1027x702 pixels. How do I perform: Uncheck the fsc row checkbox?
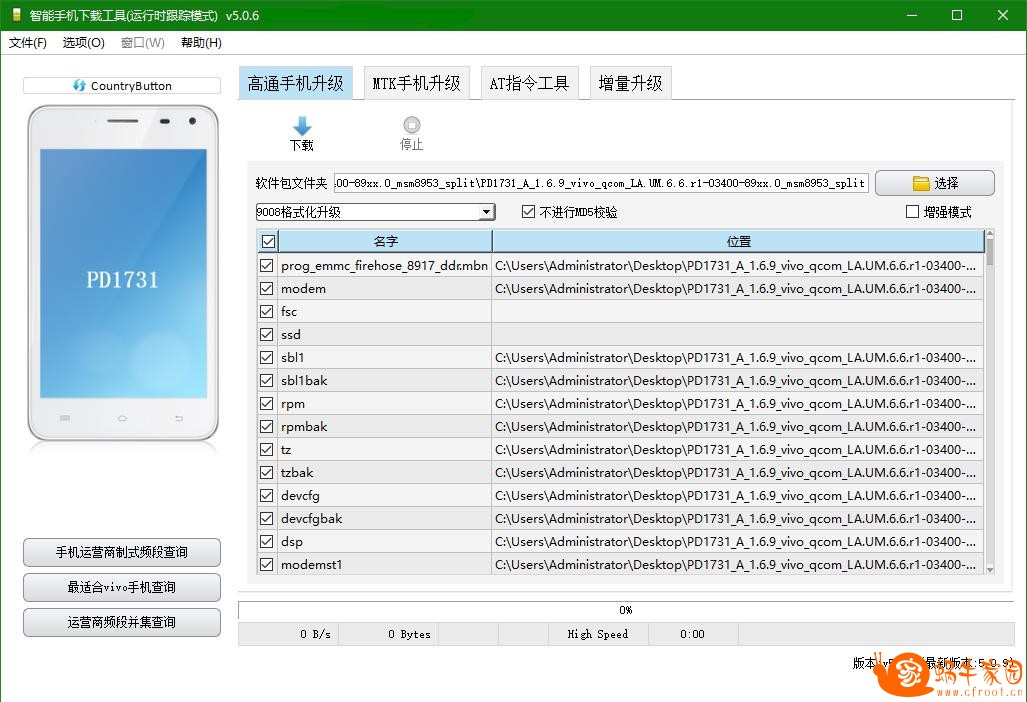[x=267, y=311]
